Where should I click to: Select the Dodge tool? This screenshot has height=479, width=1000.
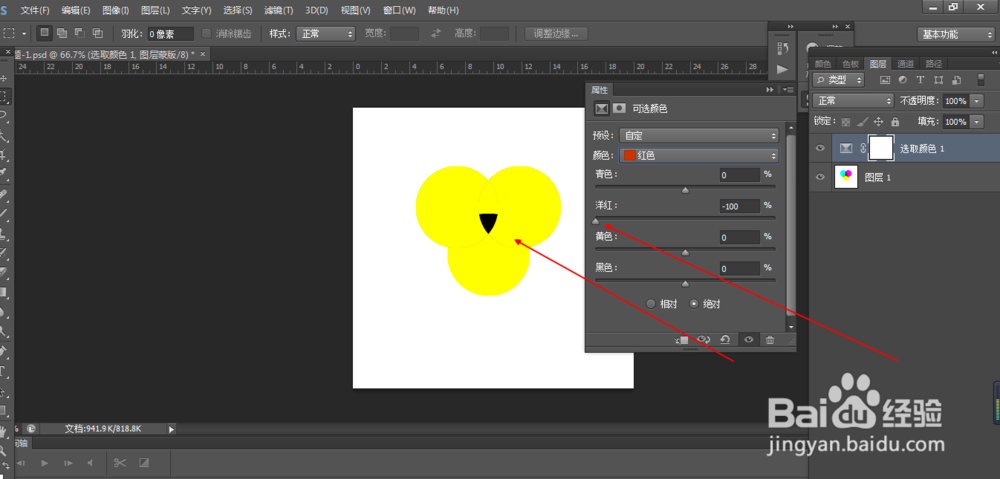click(x=4, y=332)
